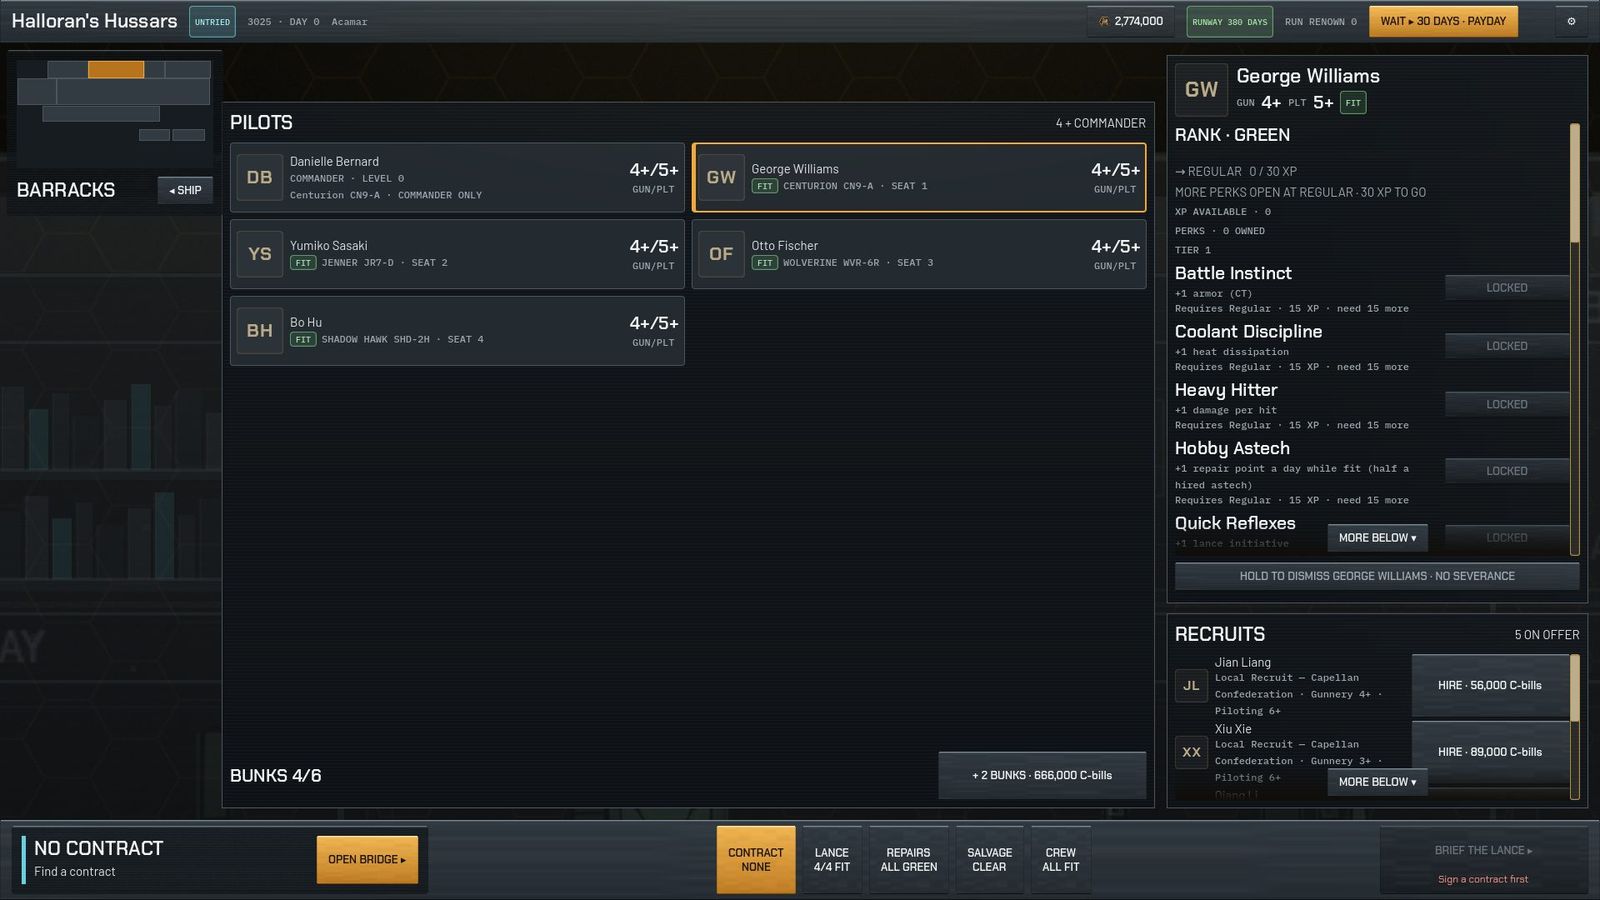
Task: Click the Run Renown 0 label
Action: coord(1320,22)
